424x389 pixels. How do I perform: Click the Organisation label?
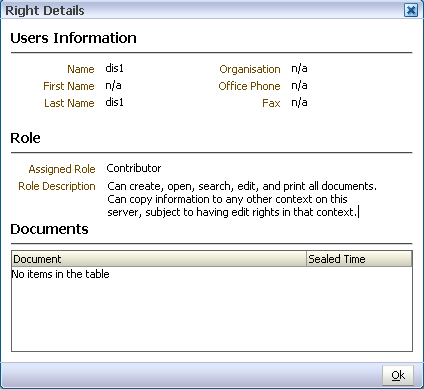pos(250,69)
